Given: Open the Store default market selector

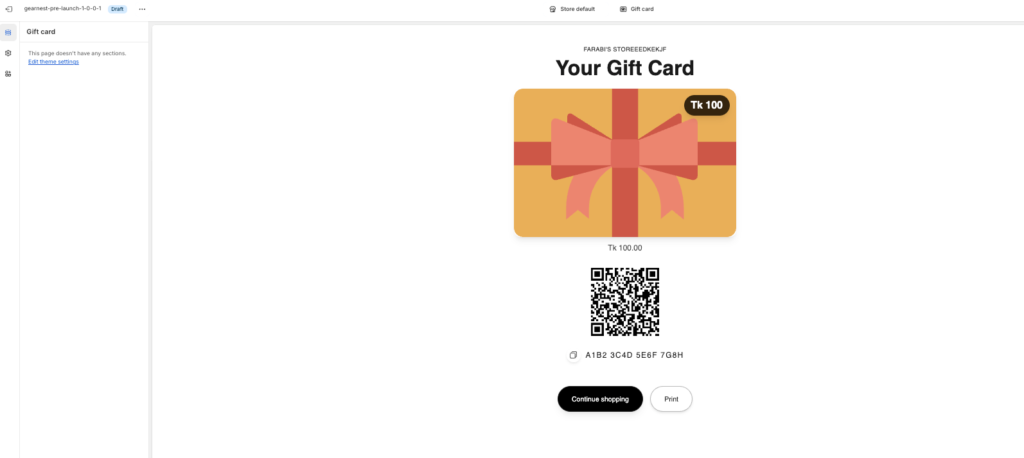Looking at the screenshot, I should (572, 9).
